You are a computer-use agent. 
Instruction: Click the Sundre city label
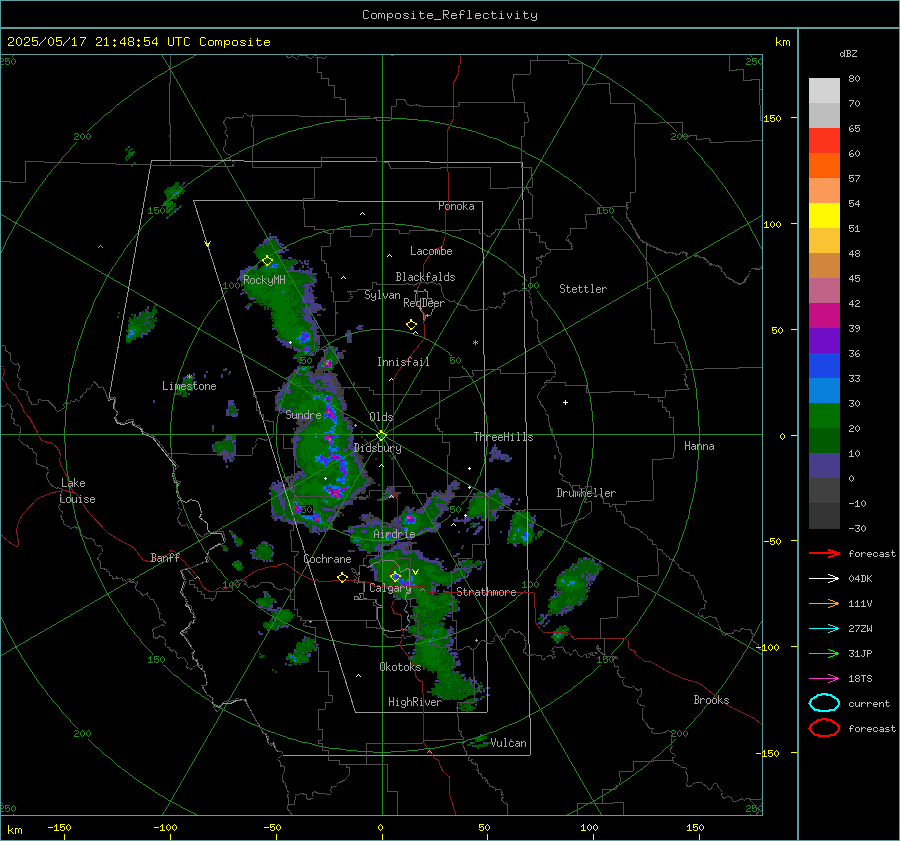(303, 414)
